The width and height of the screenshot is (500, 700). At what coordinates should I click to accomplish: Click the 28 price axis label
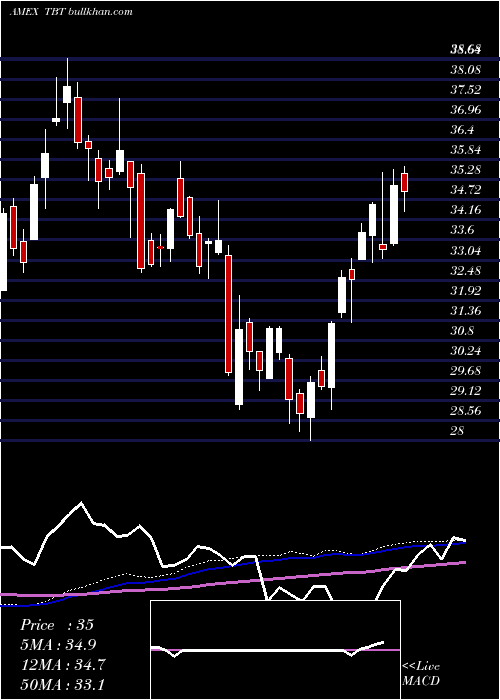point(457,431)
